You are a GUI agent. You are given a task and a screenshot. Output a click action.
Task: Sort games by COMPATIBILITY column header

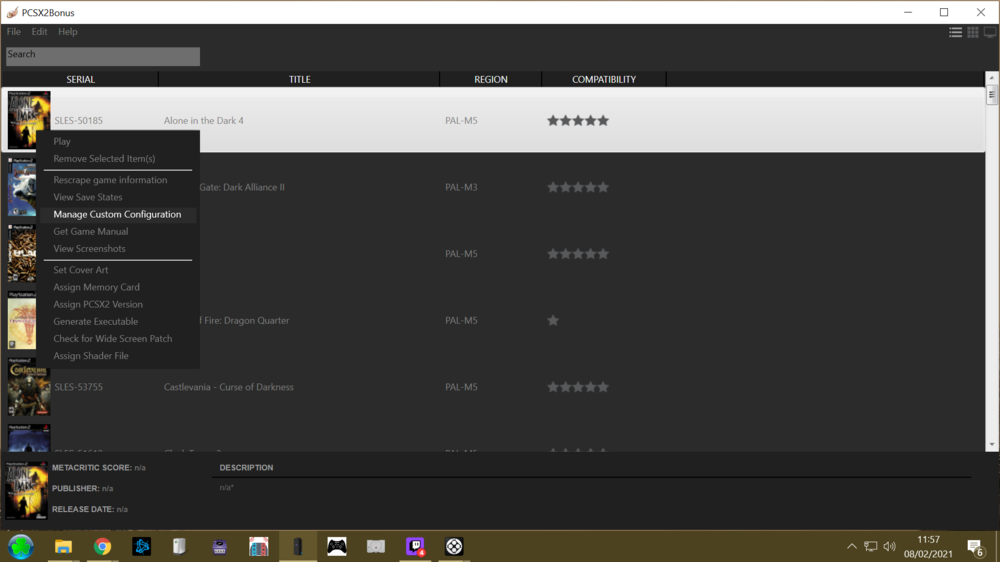pyautogui.click(x=603, y=79)
